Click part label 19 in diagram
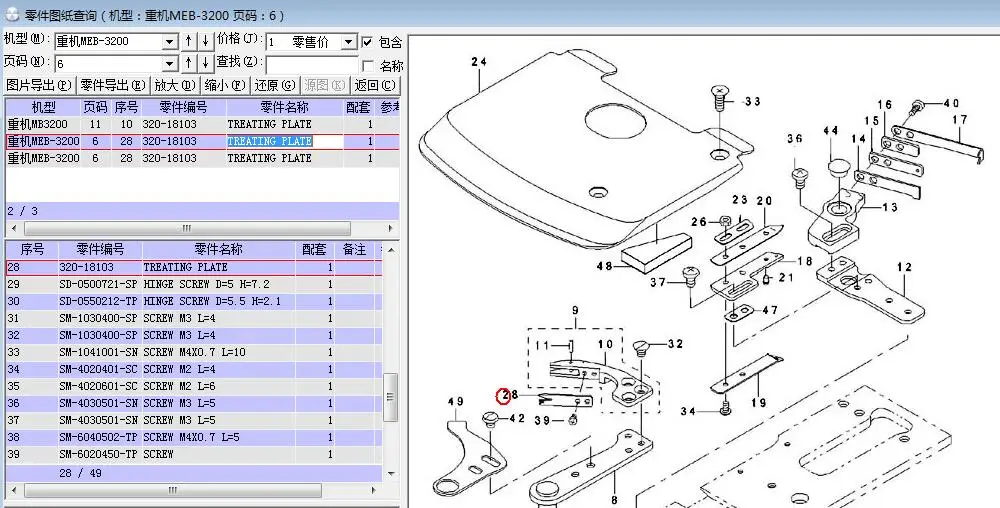 coord(758,403)
